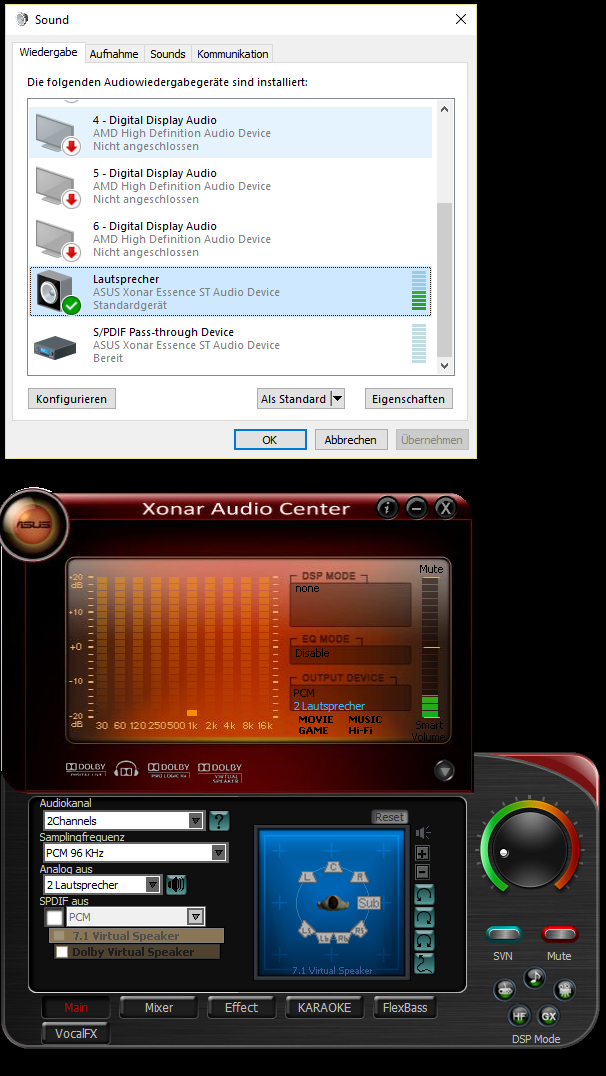Collapse the panel with the down-triangle button

tap(445, 771)
